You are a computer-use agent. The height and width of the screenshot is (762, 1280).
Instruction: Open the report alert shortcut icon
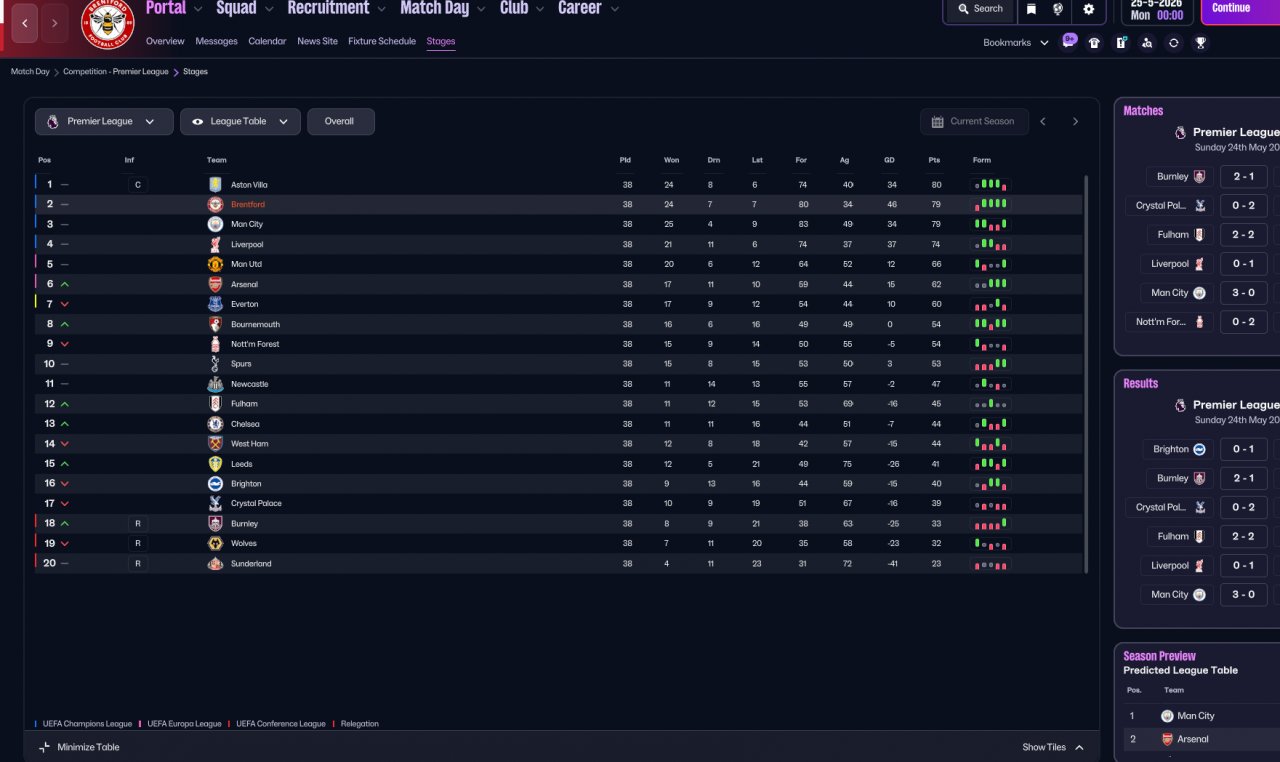[x=1121, y=43]
